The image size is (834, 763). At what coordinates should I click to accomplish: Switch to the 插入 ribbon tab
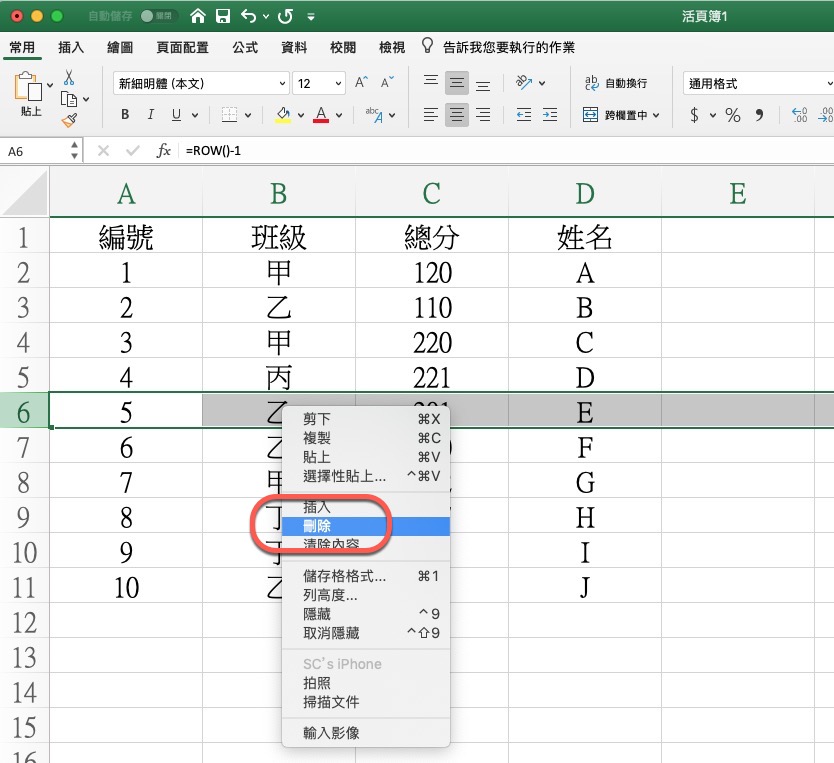point(71,47)
